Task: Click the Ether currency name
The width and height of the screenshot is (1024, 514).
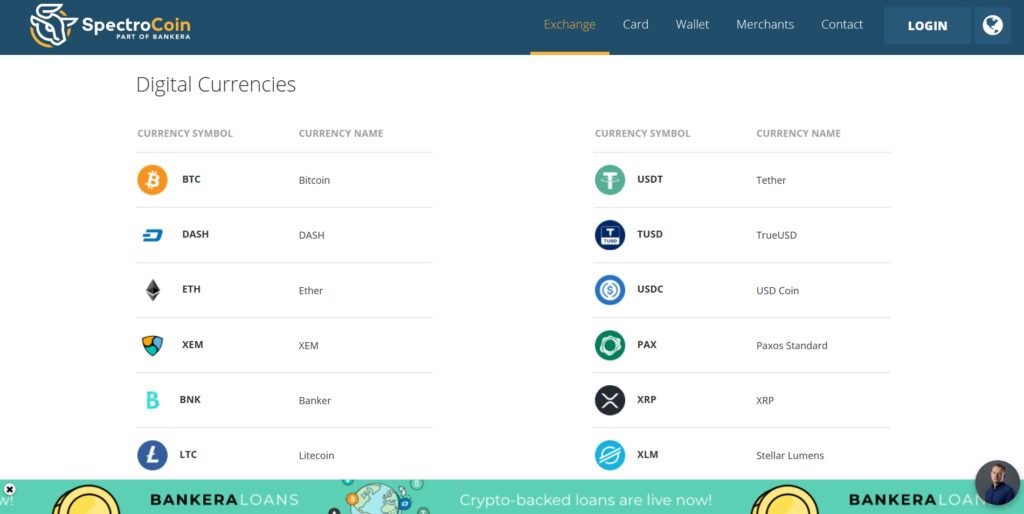Action: pos(311,291)
